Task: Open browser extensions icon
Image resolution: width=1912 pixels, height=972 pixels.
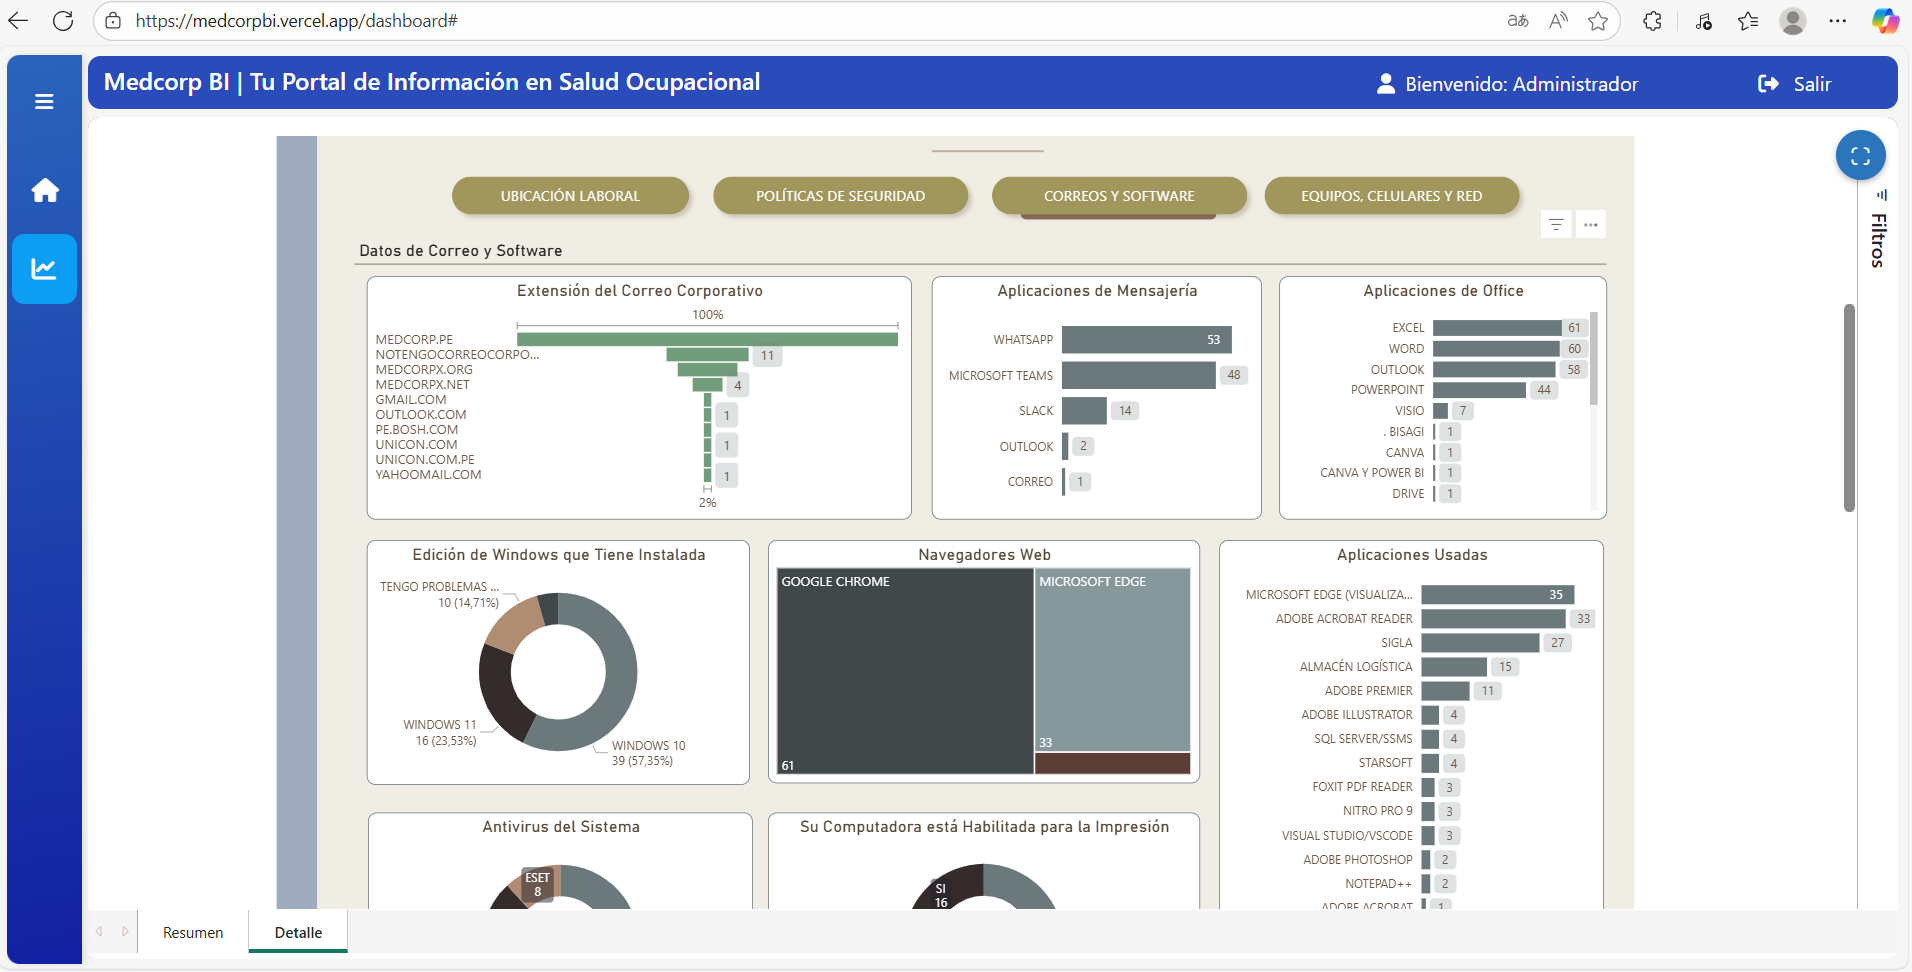Action: pos(1652,21)
